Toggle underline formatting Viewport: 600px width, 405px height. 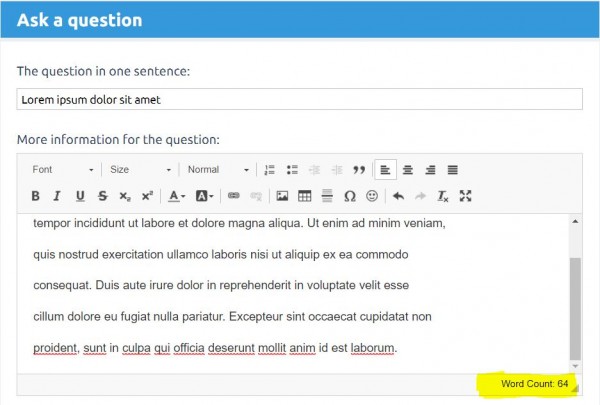point(80,196)
